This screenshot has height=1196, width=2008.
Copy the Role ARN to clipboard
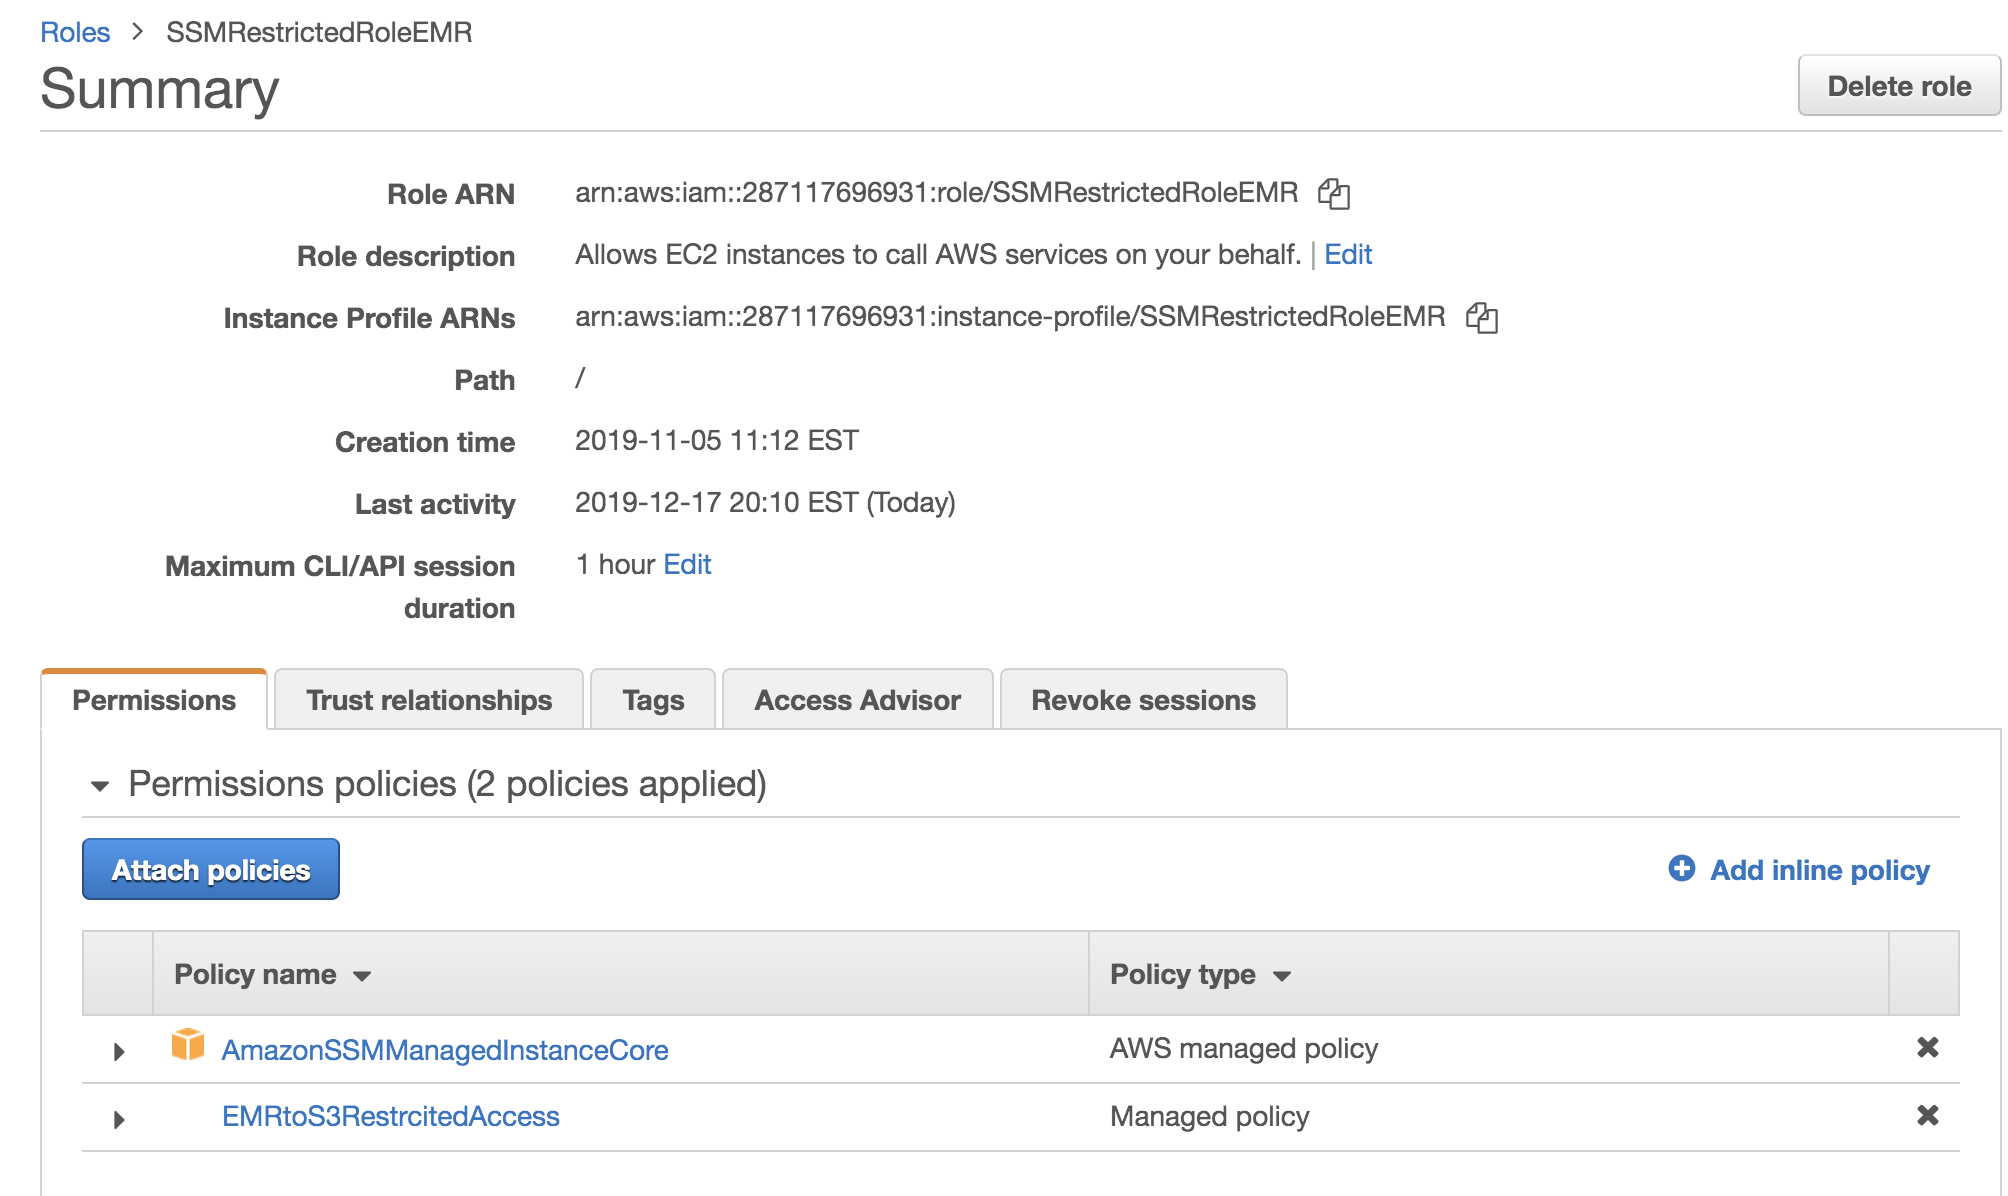[1334, 193]
